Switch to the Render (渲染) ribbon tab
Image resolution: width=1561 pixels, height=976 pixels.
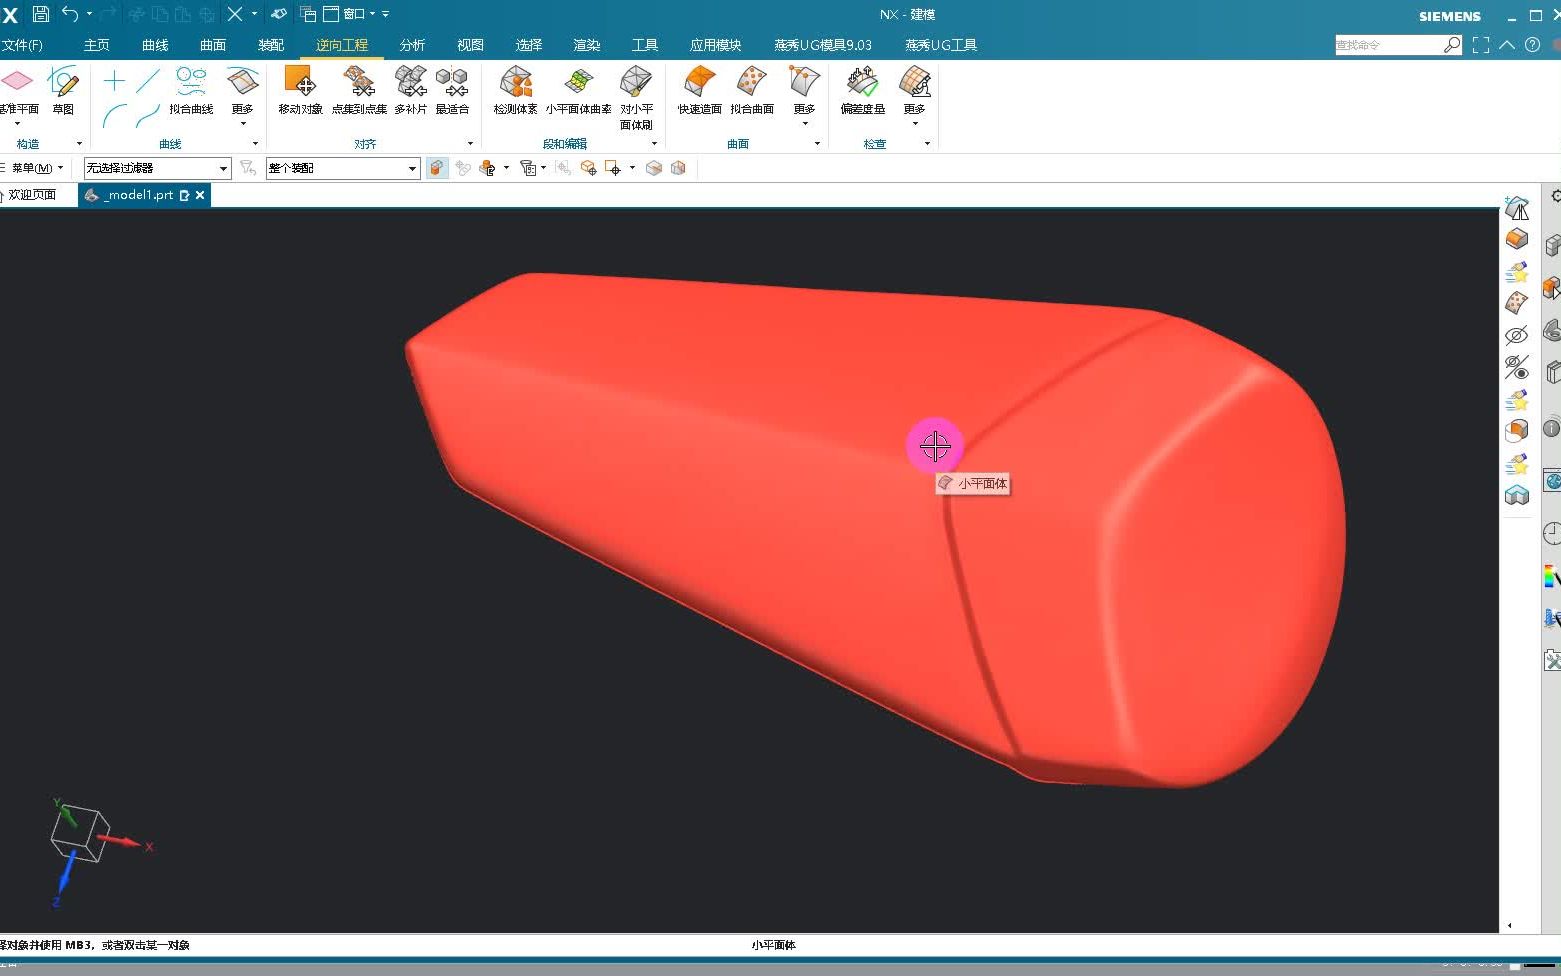(x=587, y=45)
